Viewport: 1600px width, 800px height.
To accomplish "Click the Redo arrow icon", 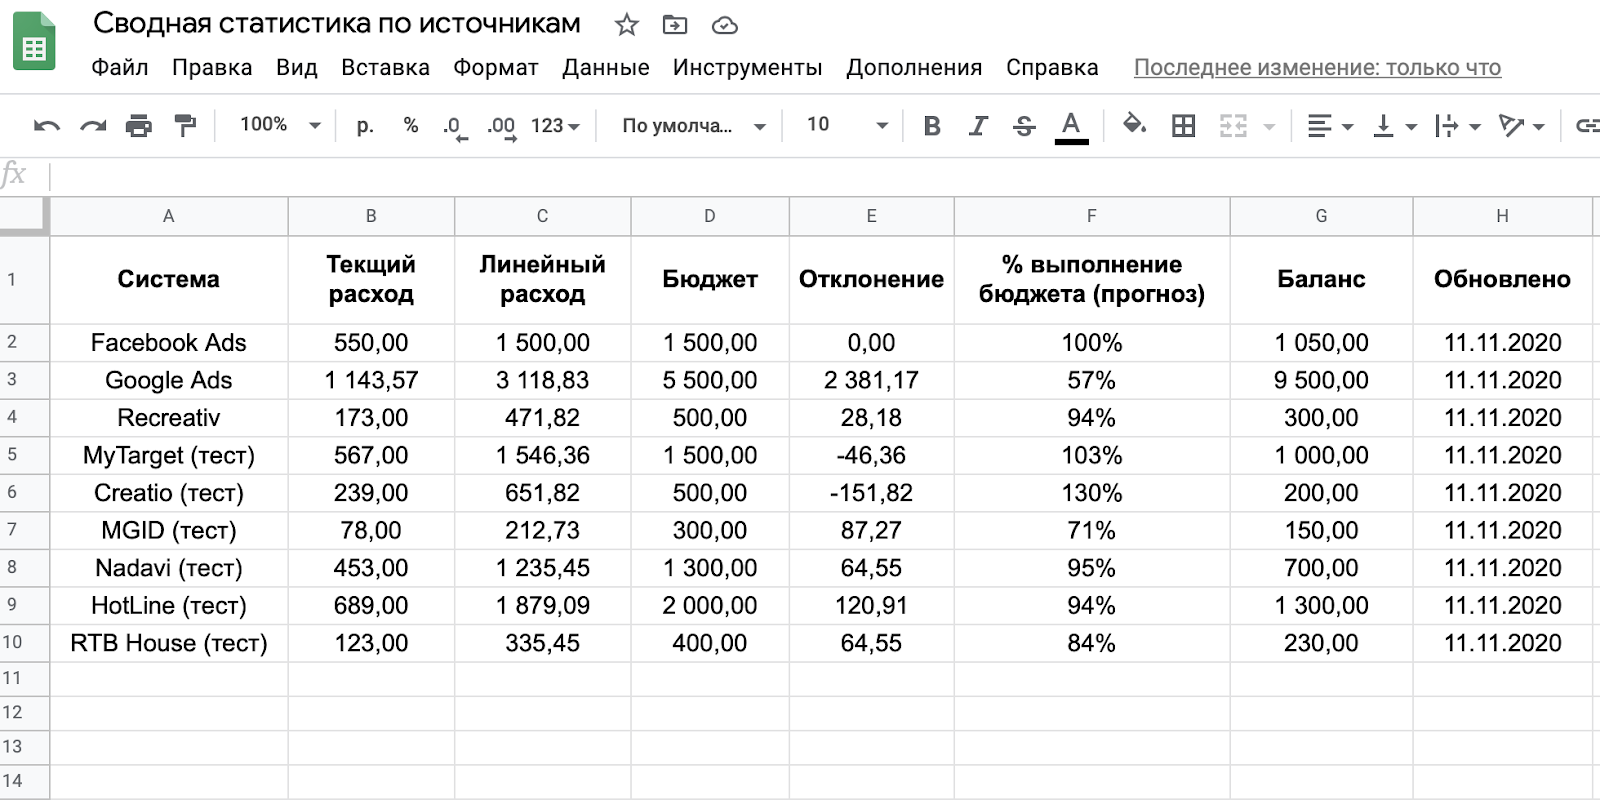I will pyautogui.click(x=93, y=125).
